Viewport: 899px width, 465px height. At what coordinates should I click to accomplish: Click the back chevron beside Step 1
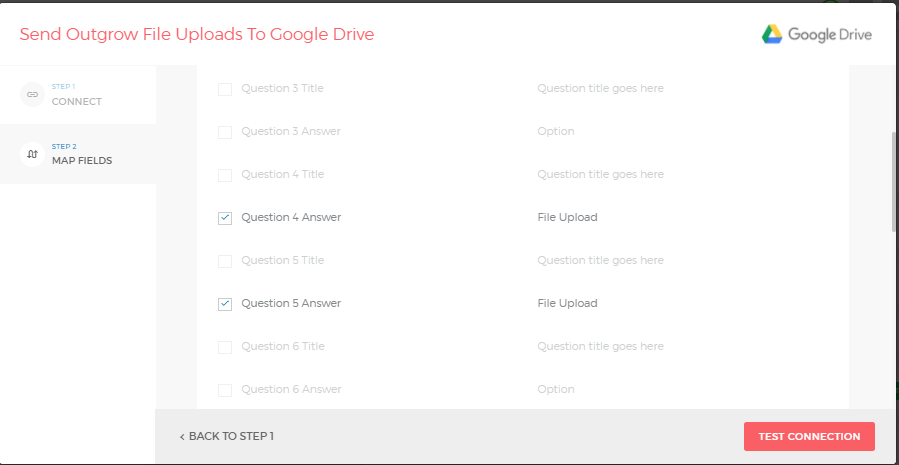point(182,437)
